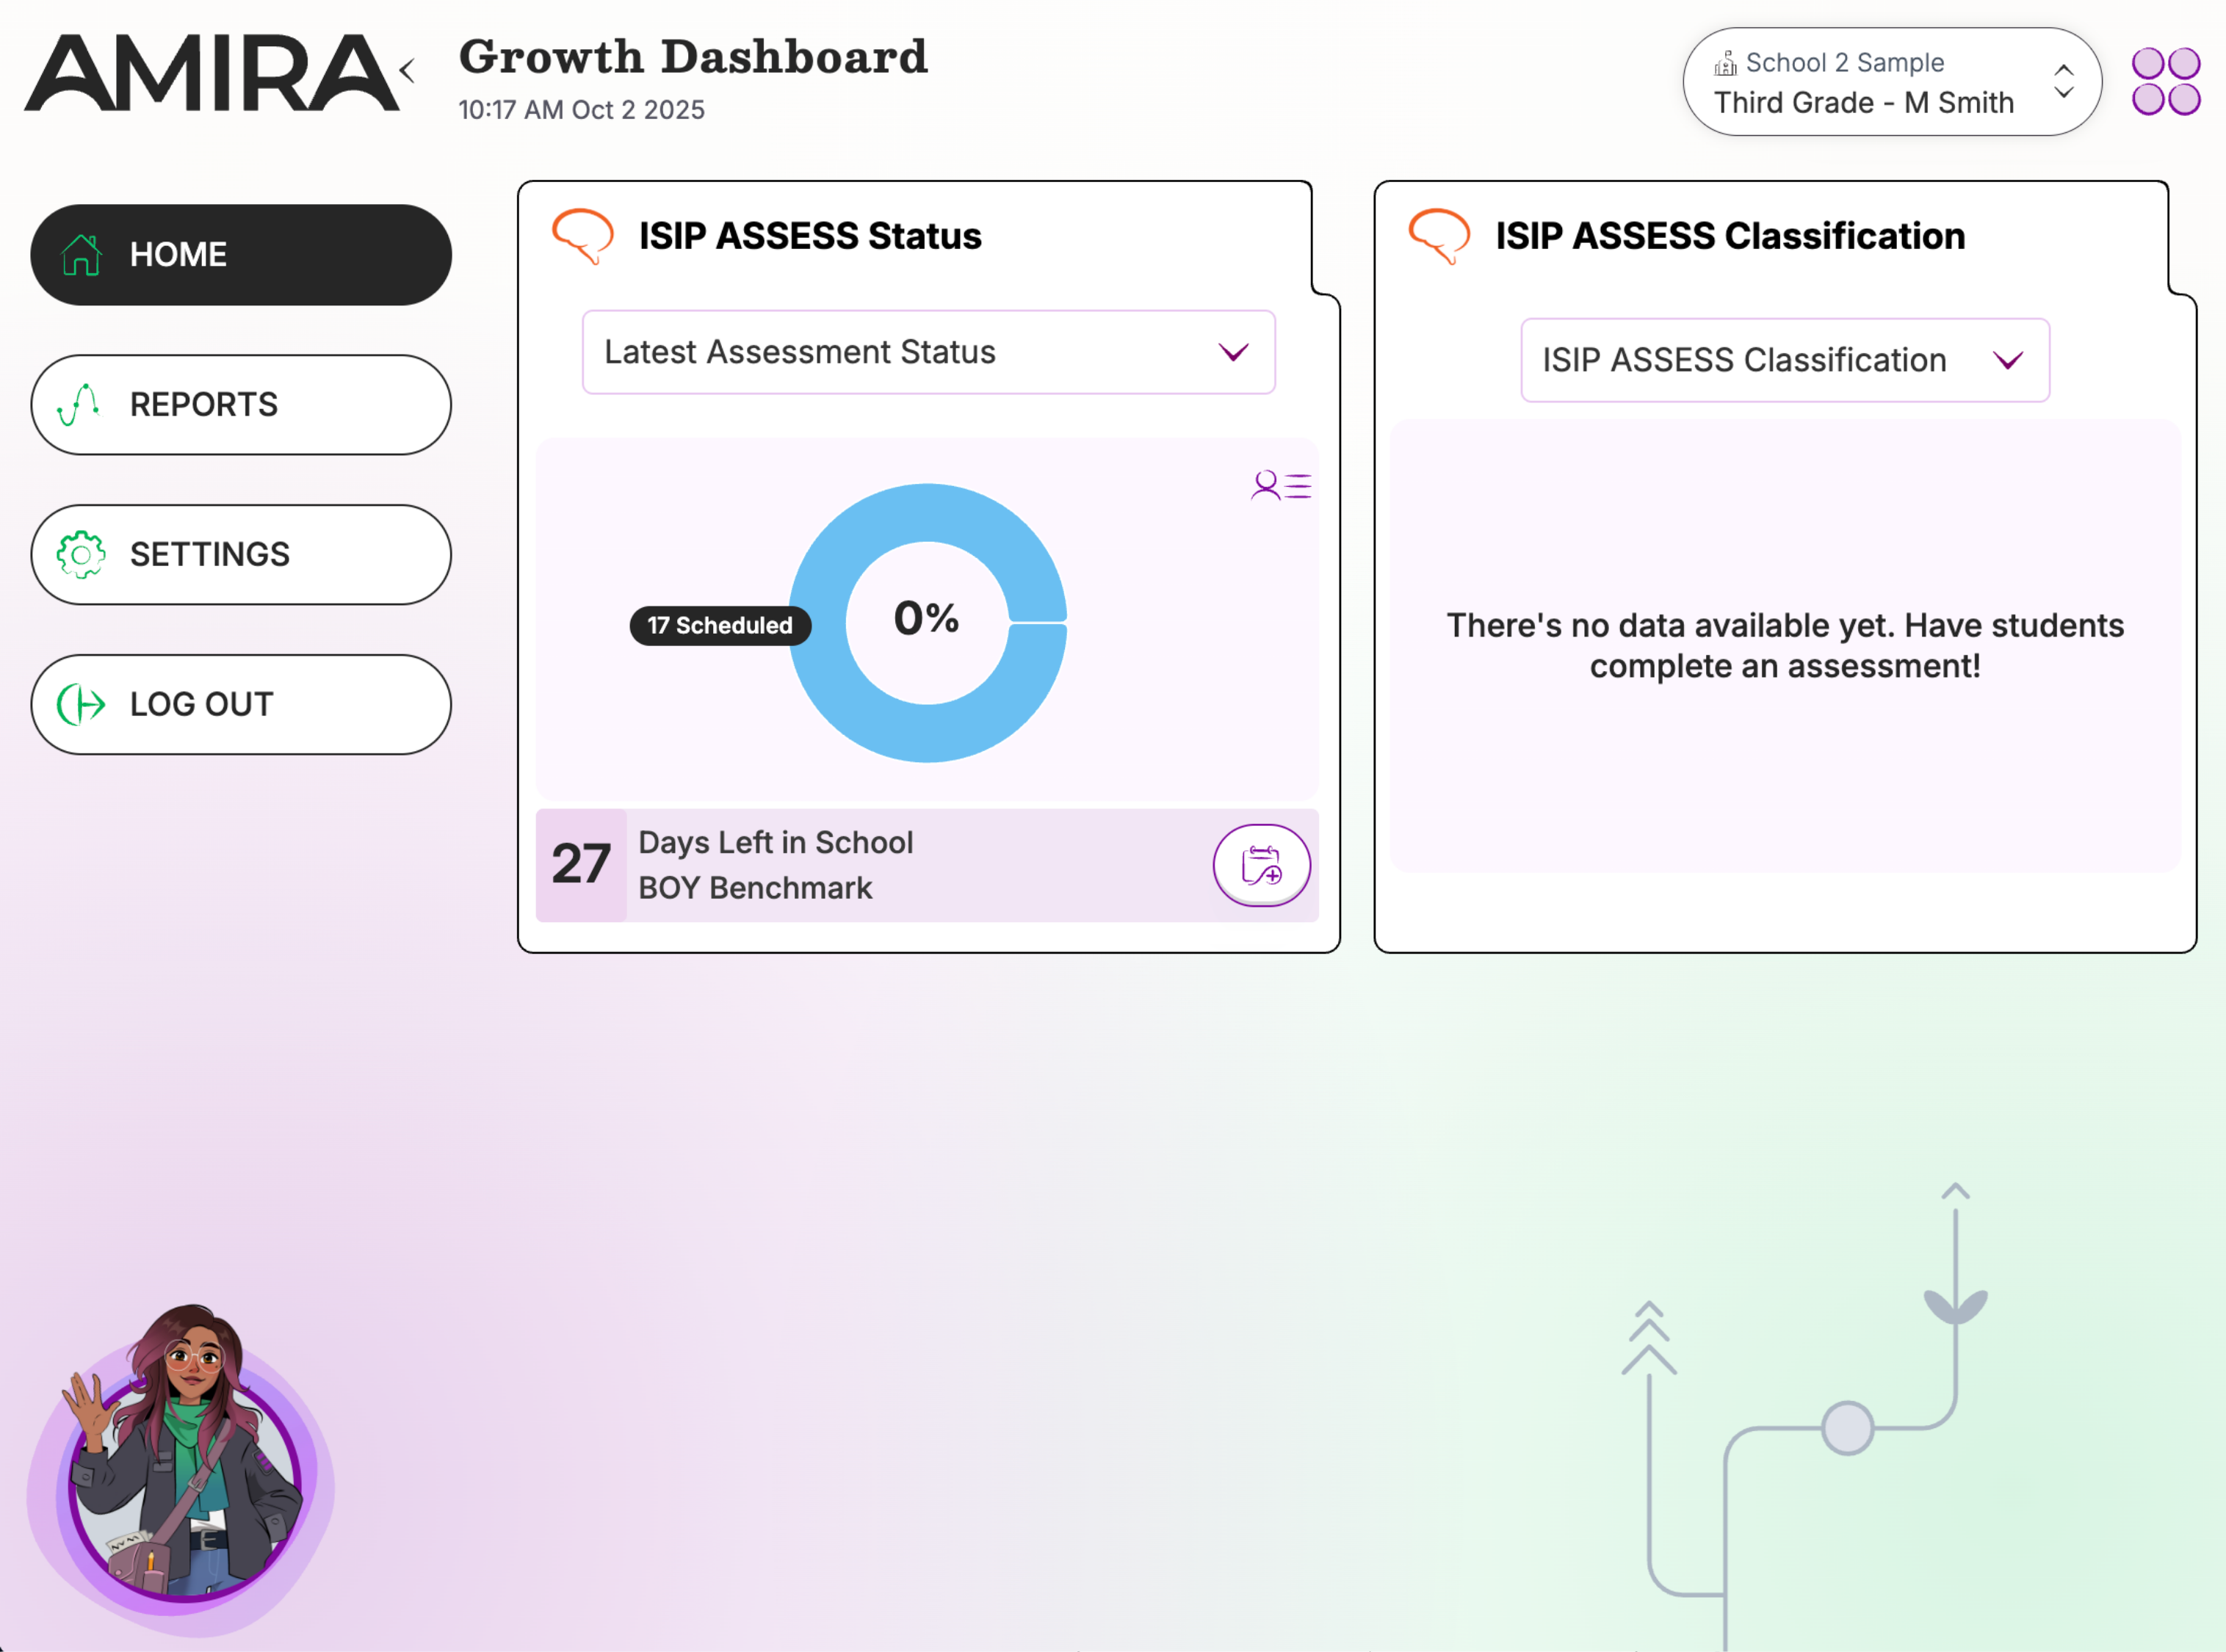Expand Latest Assessment Status dropdown
This screenshot has width=2226, height=1652.
(x=927, y=352)
